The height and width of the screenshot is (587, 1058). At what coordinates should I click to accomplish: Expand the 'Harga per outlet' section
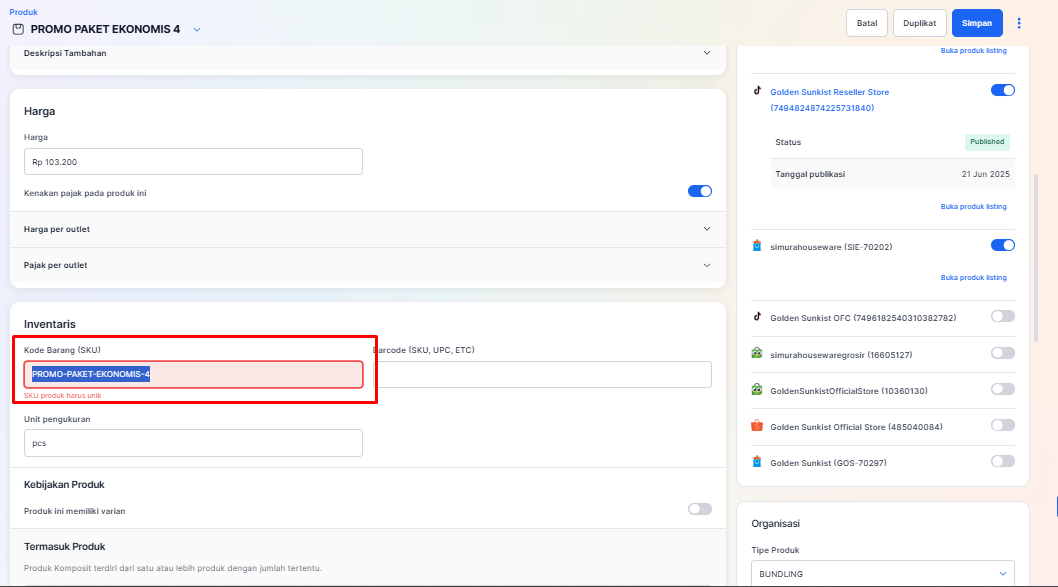[x=706, y=229]
